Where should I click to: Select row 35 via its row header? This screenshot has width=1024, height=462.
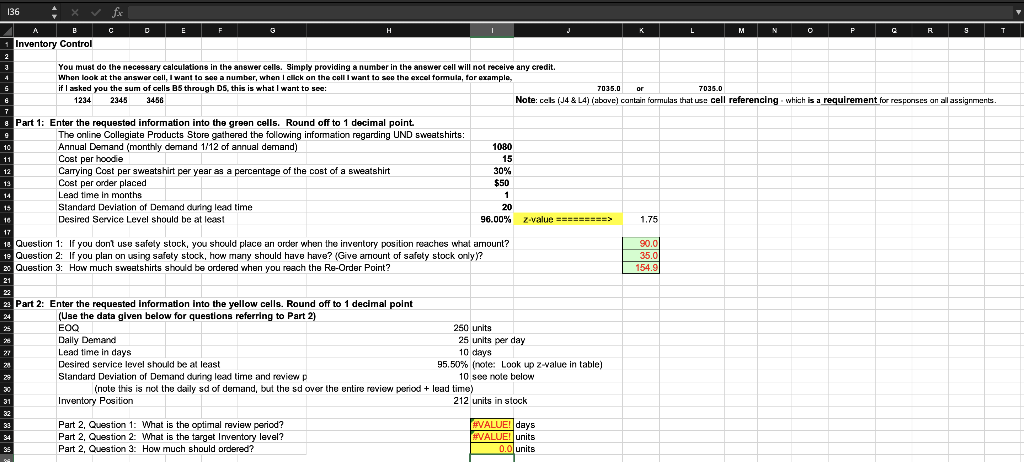click(7, 449)
